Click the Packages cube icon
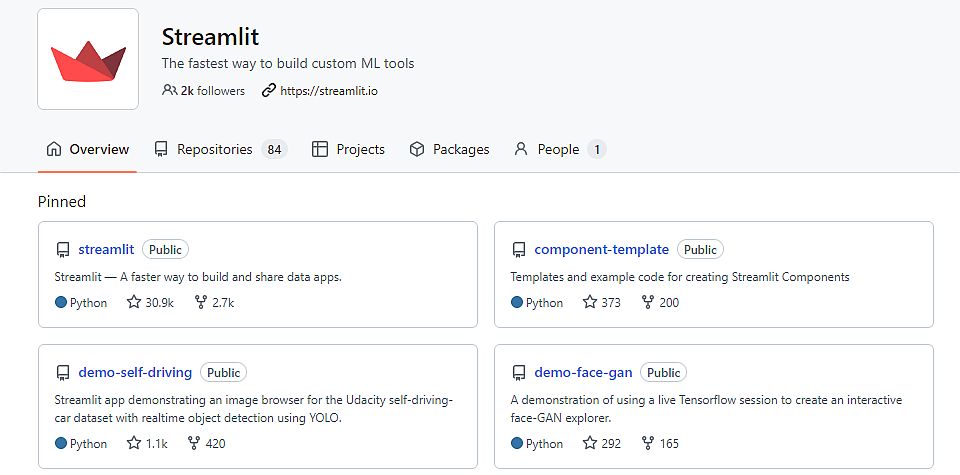The height and width of the screenshot is (475, 960). pyautogui.click(x=417, y=149)
